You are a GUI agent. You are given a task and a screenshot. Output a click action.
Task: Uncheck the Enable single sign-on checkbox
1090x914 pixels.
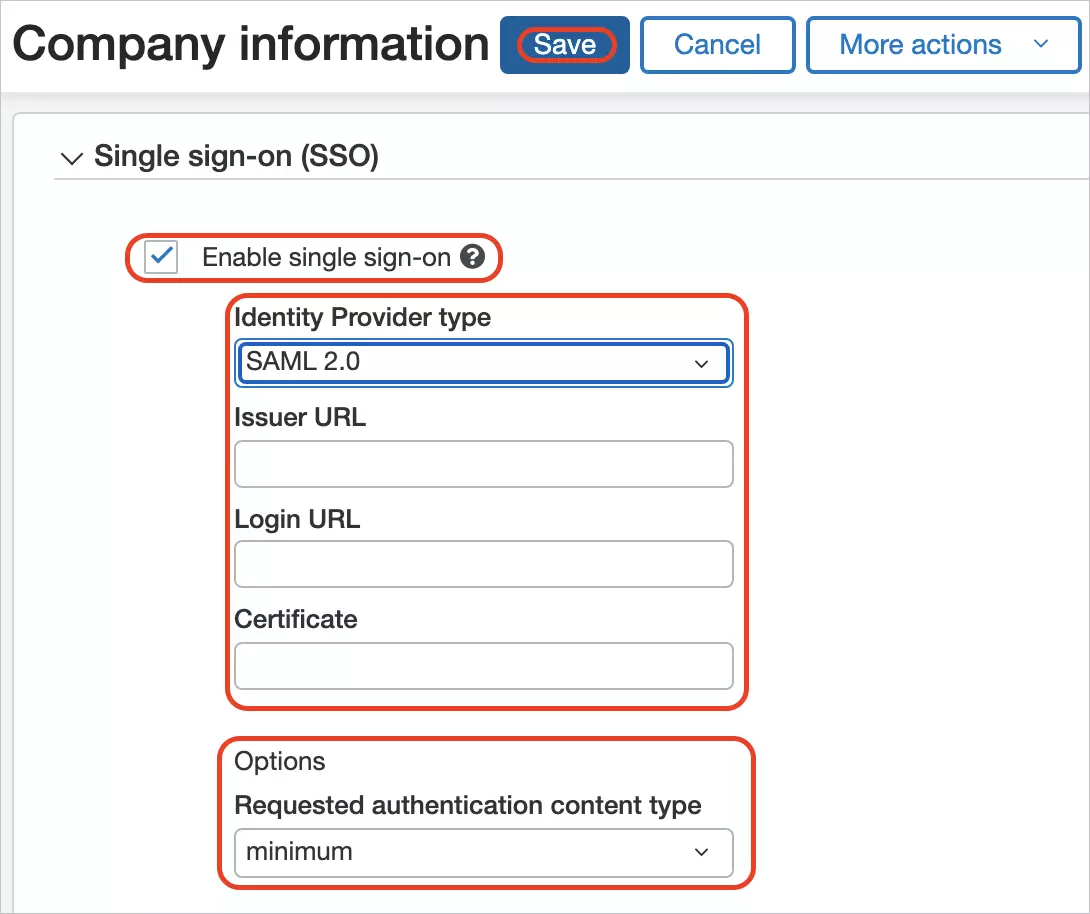click(x=161, y=257)
